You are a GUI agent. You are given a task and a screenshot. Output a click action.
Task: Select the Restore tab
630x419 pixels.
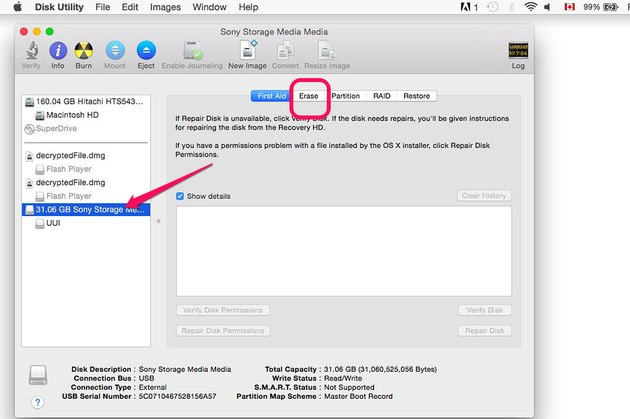click(416, 96)
